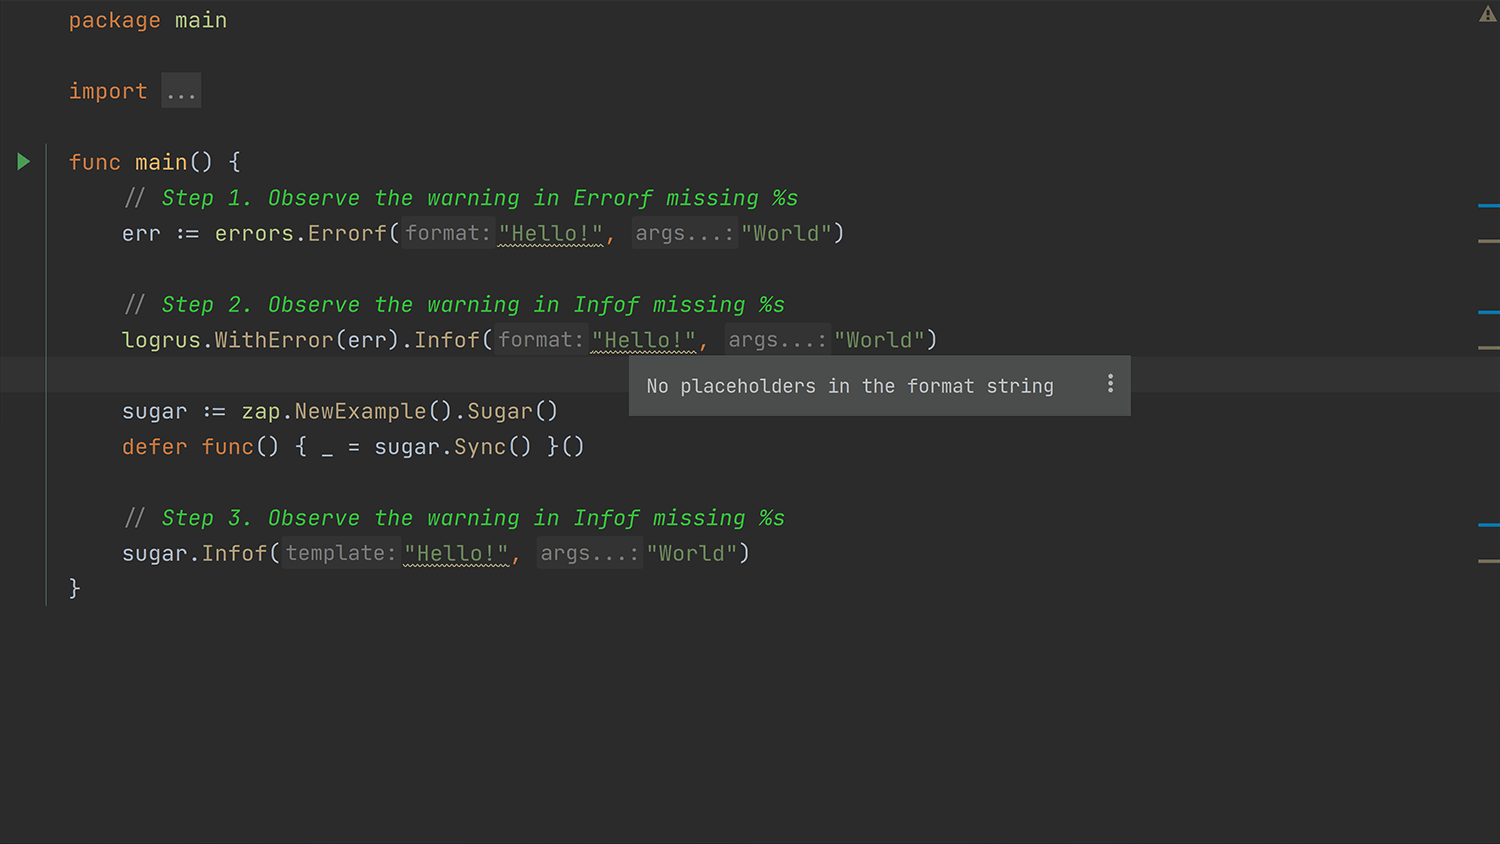
Task: Open the inspections warning widget icon
Action: pyautogui.click(x=1487, y=14)
